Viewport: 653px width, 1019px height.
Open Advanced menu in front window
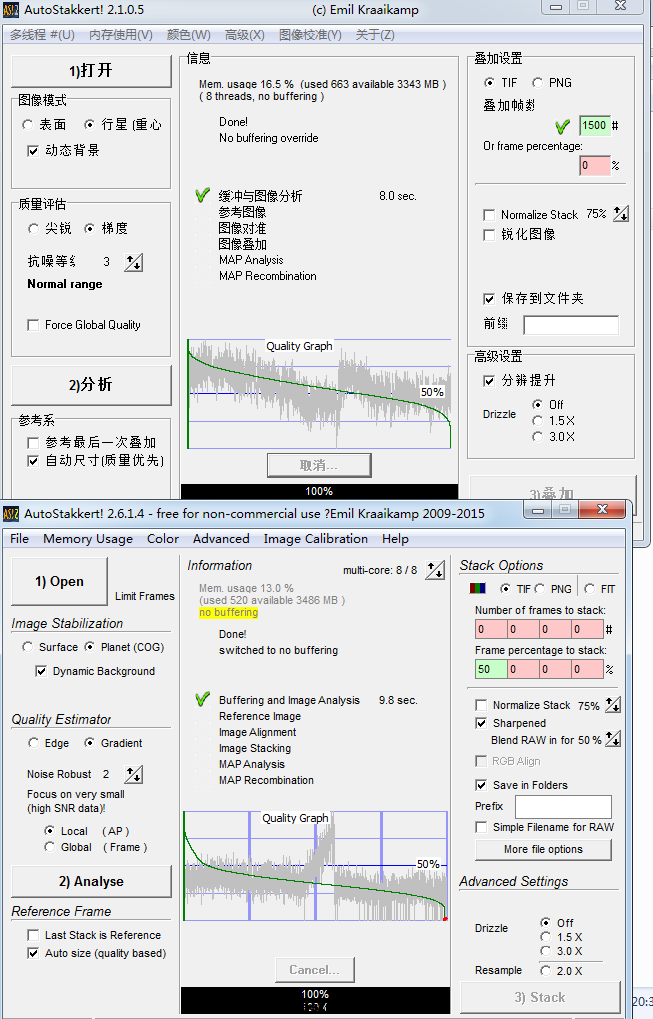(221, 538)
